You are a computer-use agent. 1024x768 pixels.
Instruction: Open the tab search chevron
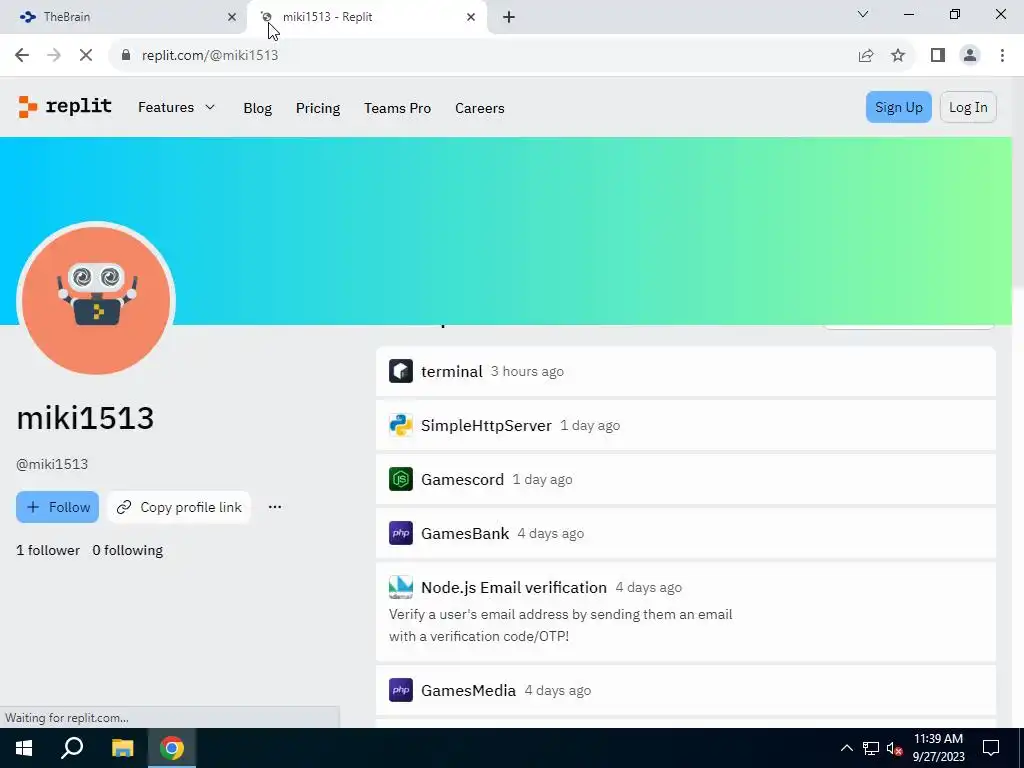pos(863,14)
